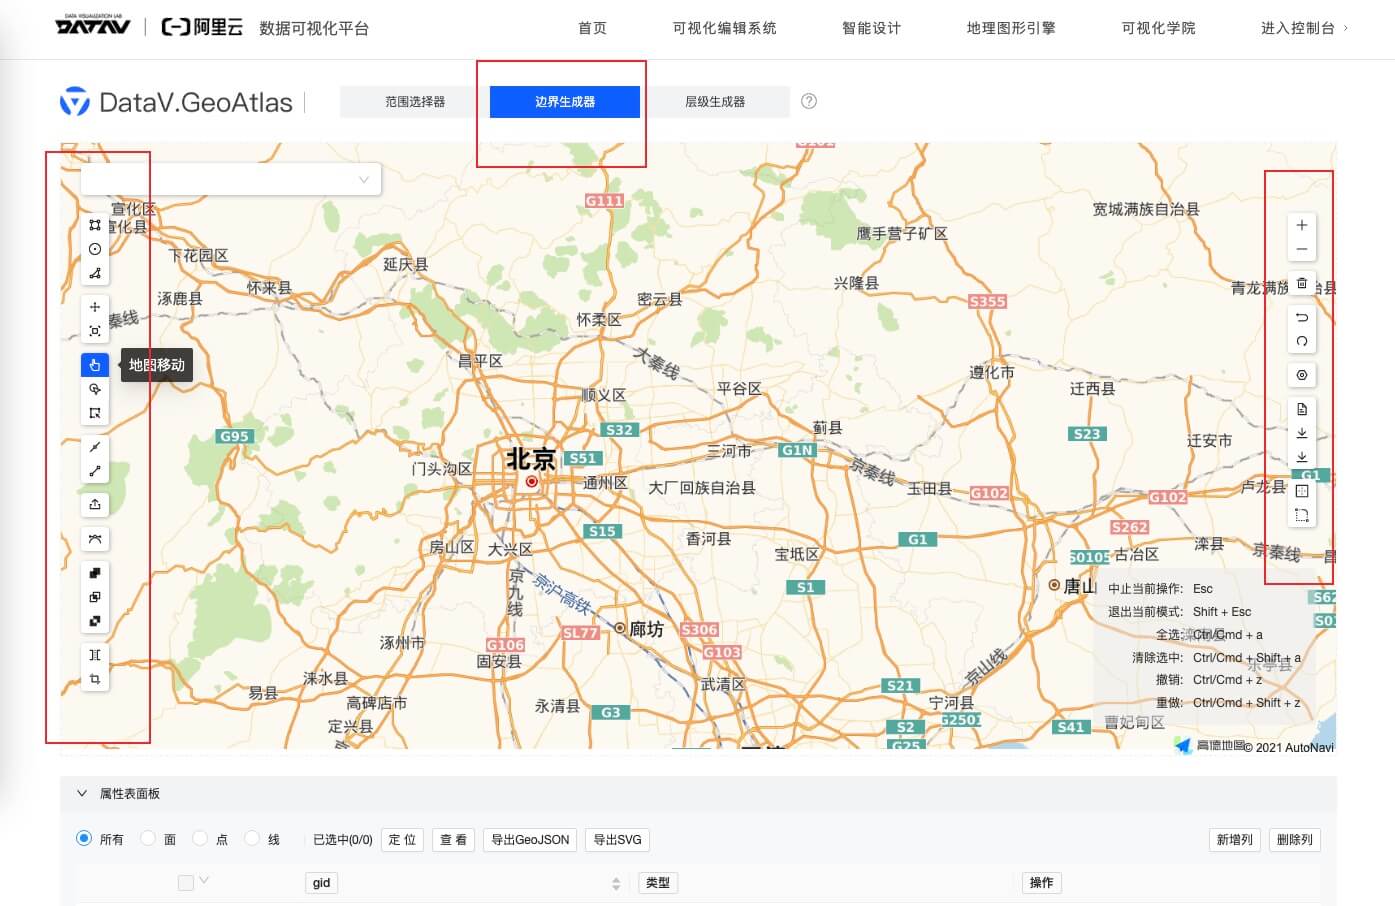The width and height of the screenshot is (1395, 906).
Task: Click the focus frame tool icon
Action: [95, 331]
